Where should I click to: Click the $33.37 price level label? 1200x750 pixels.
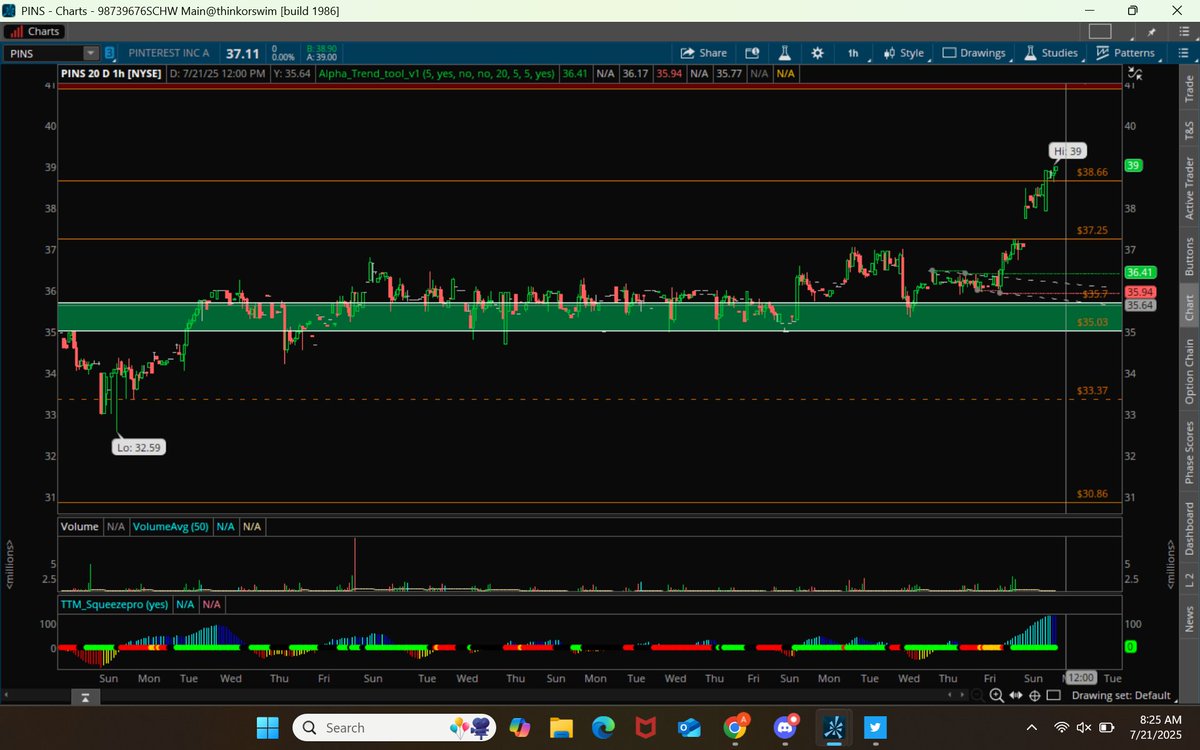tap(1092, 390)
